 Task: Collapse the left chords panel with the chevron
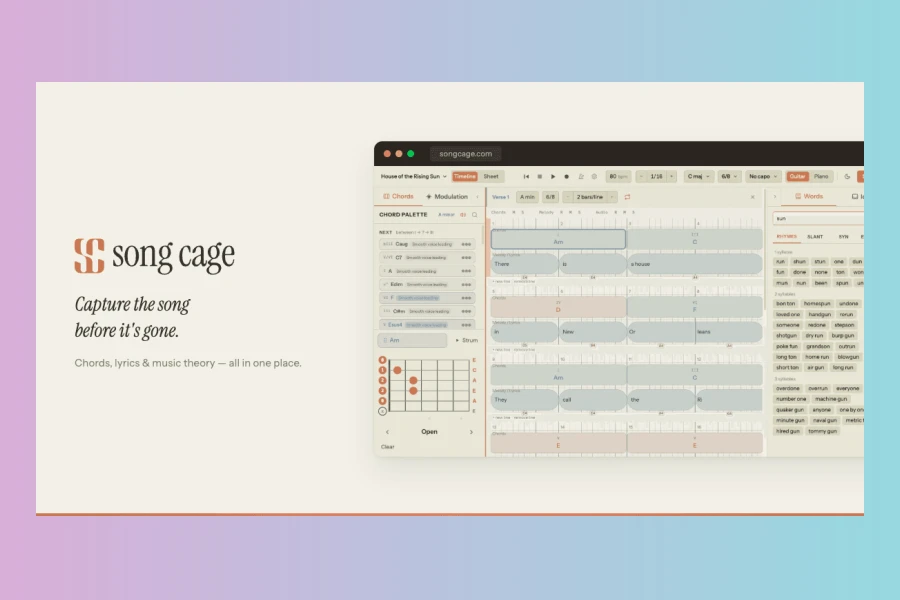tap(478, 197)
